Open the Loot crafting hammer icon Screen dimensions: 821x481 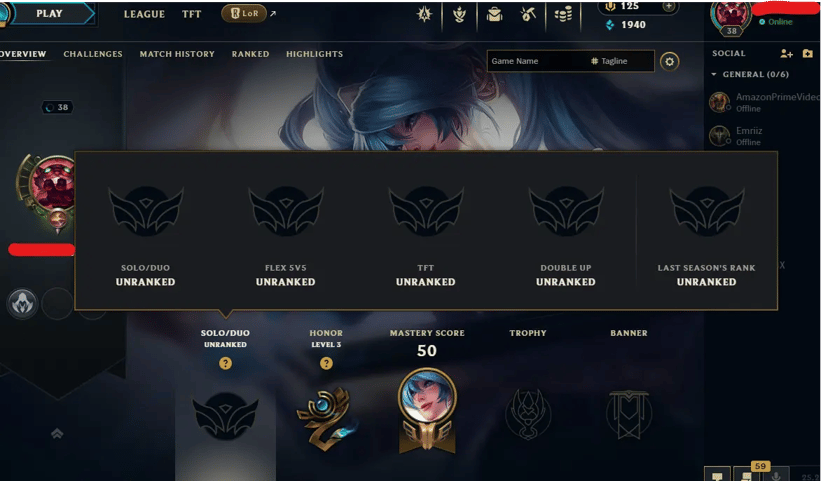pyautogui.click(x=528, y=14)
